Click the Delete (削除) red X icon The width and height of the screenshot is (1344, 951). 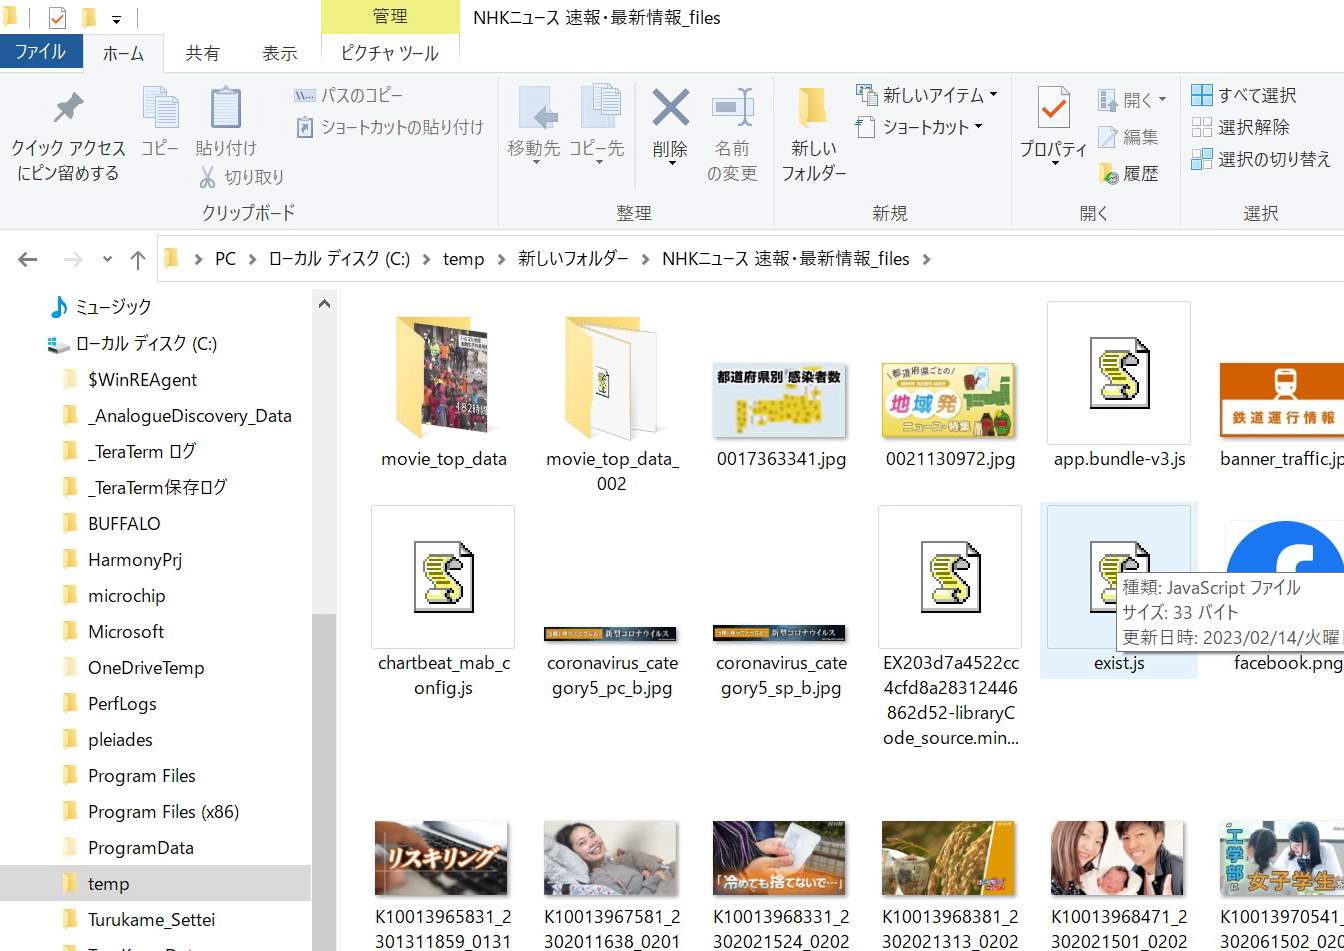coord(670,108)
